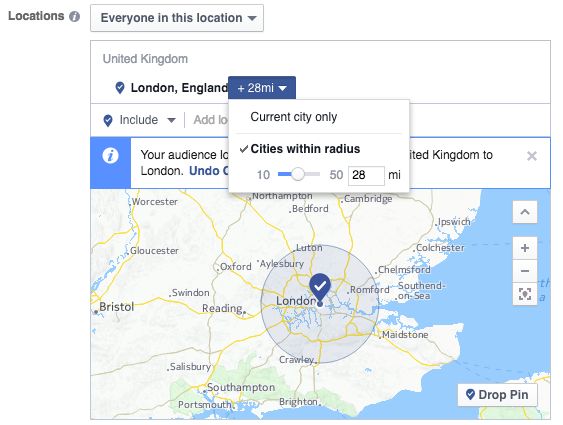Viewport: 563px width, 425px height.
Task: Click the blue info icon in the notification banner
Action: [110, 156]
